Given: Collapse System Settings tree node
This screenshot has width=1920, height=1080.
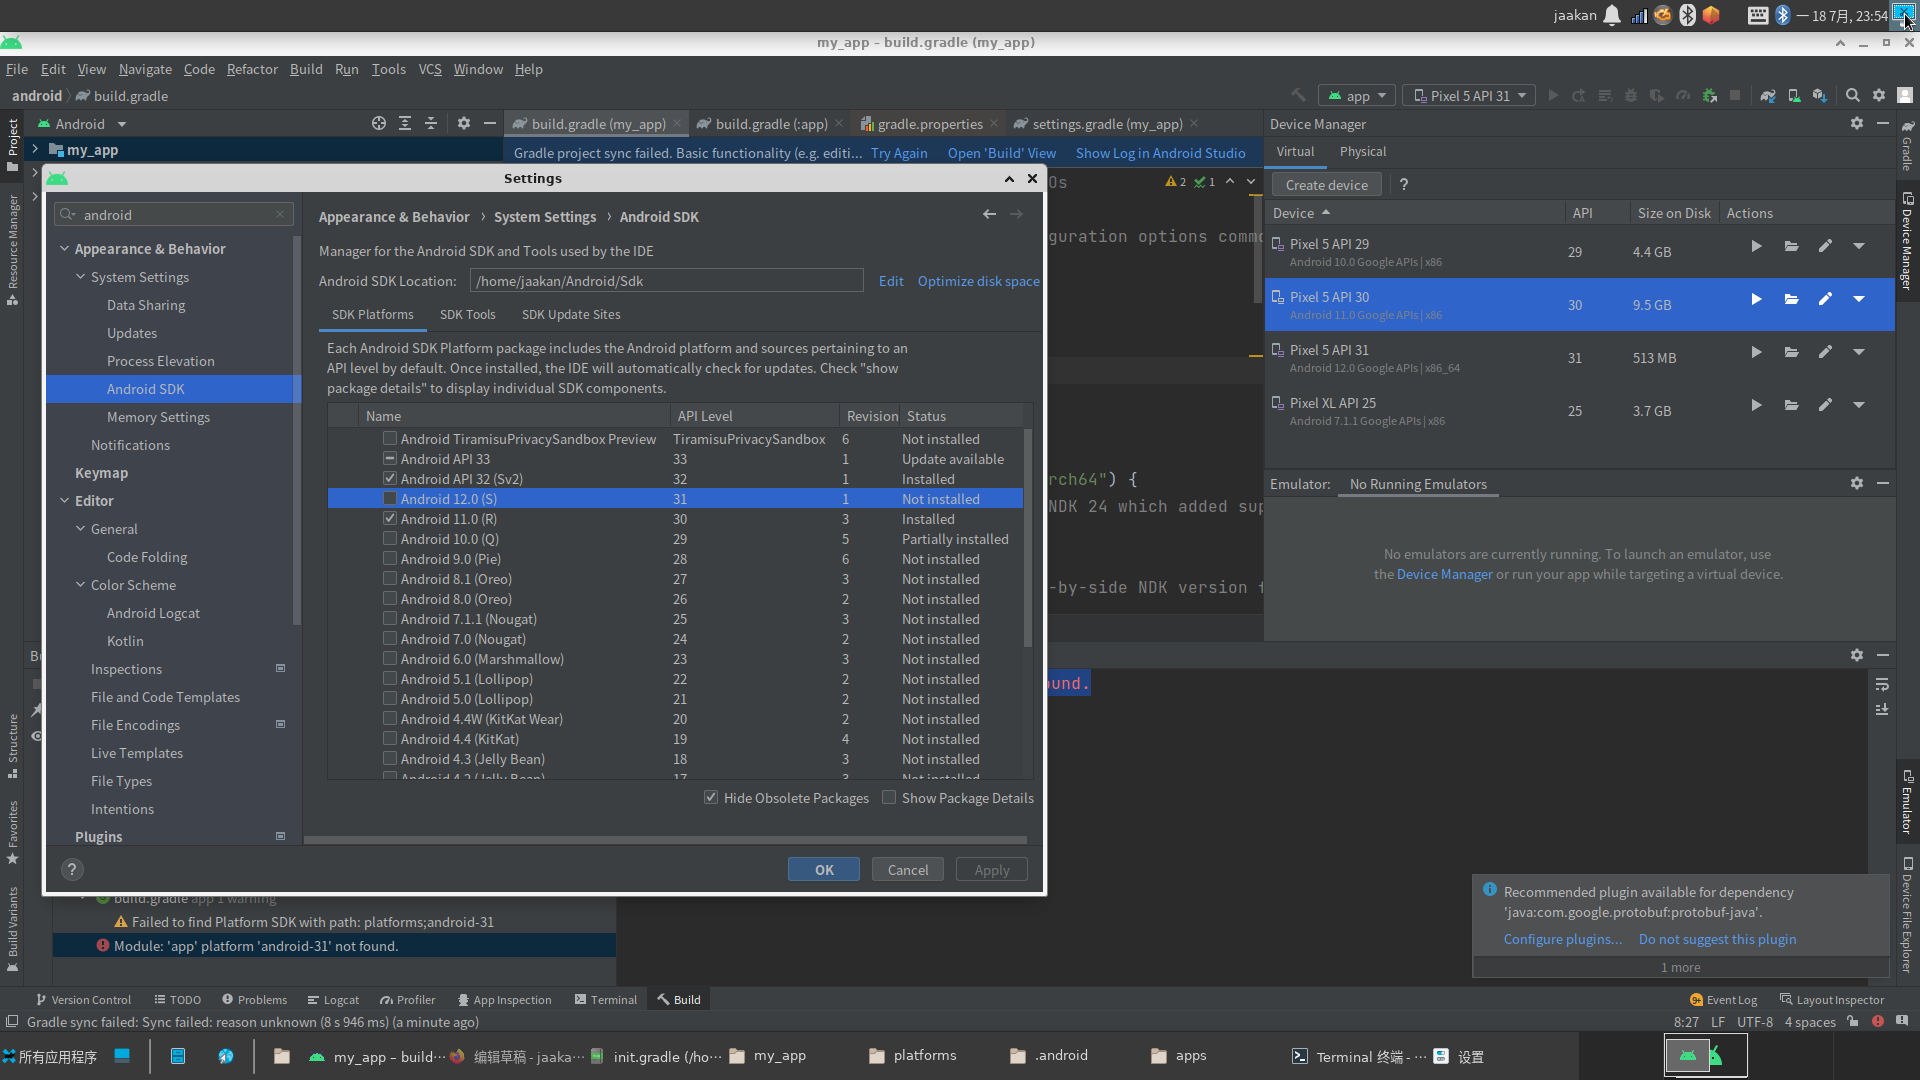Looking at the screenshot, I should (x=80, y=277).
